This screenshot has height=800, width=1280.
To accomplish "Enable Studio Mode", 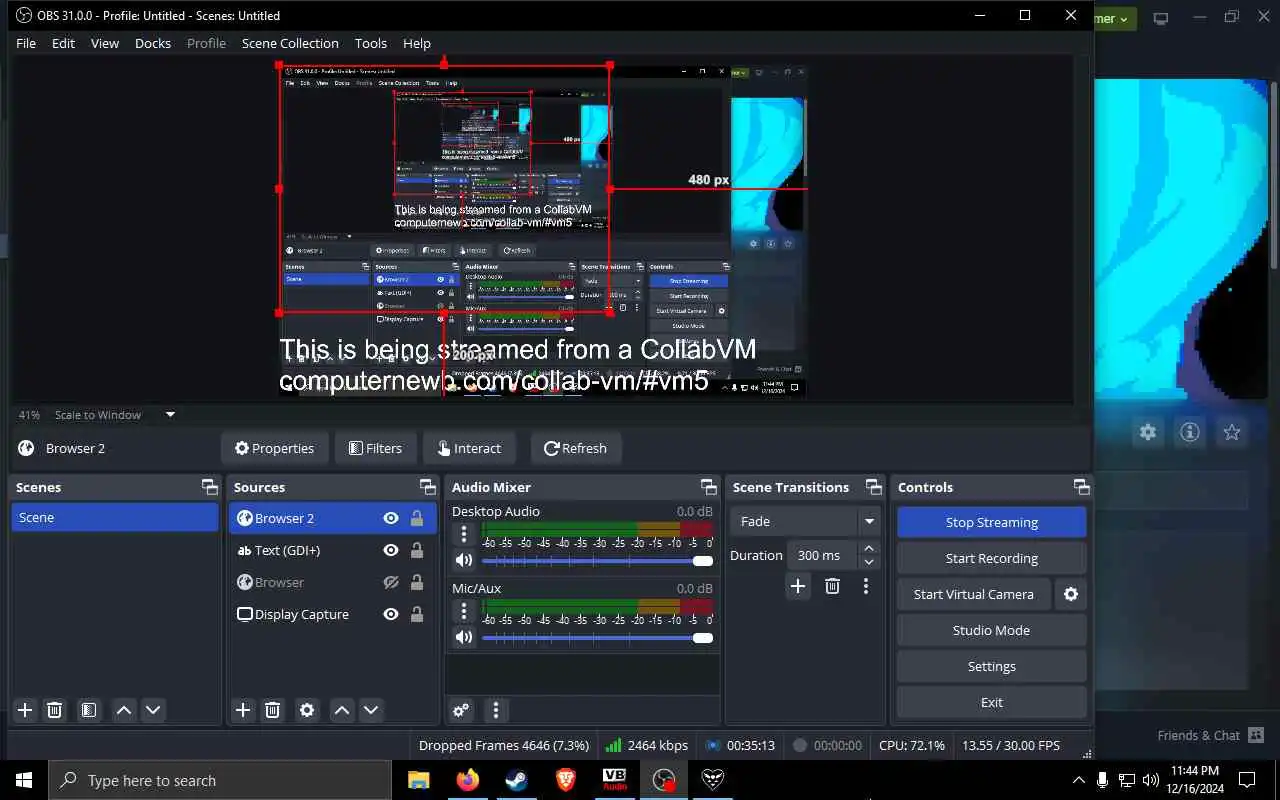I will 991,630.
